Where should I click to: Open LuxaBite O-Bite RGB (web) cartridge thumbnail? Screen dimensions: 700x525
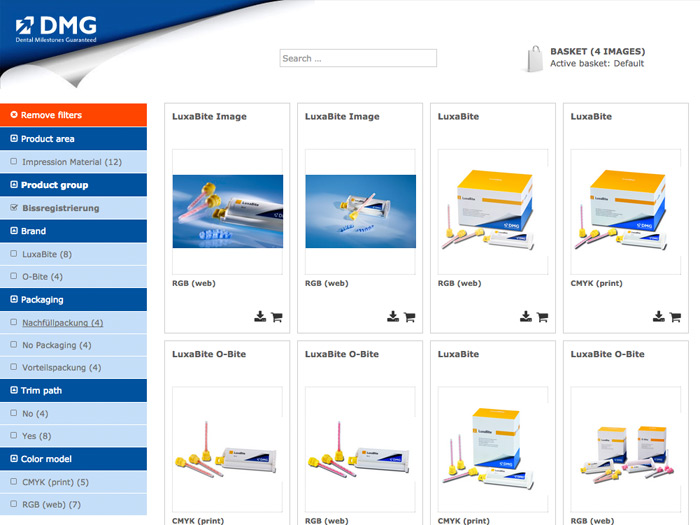point(361,449)
